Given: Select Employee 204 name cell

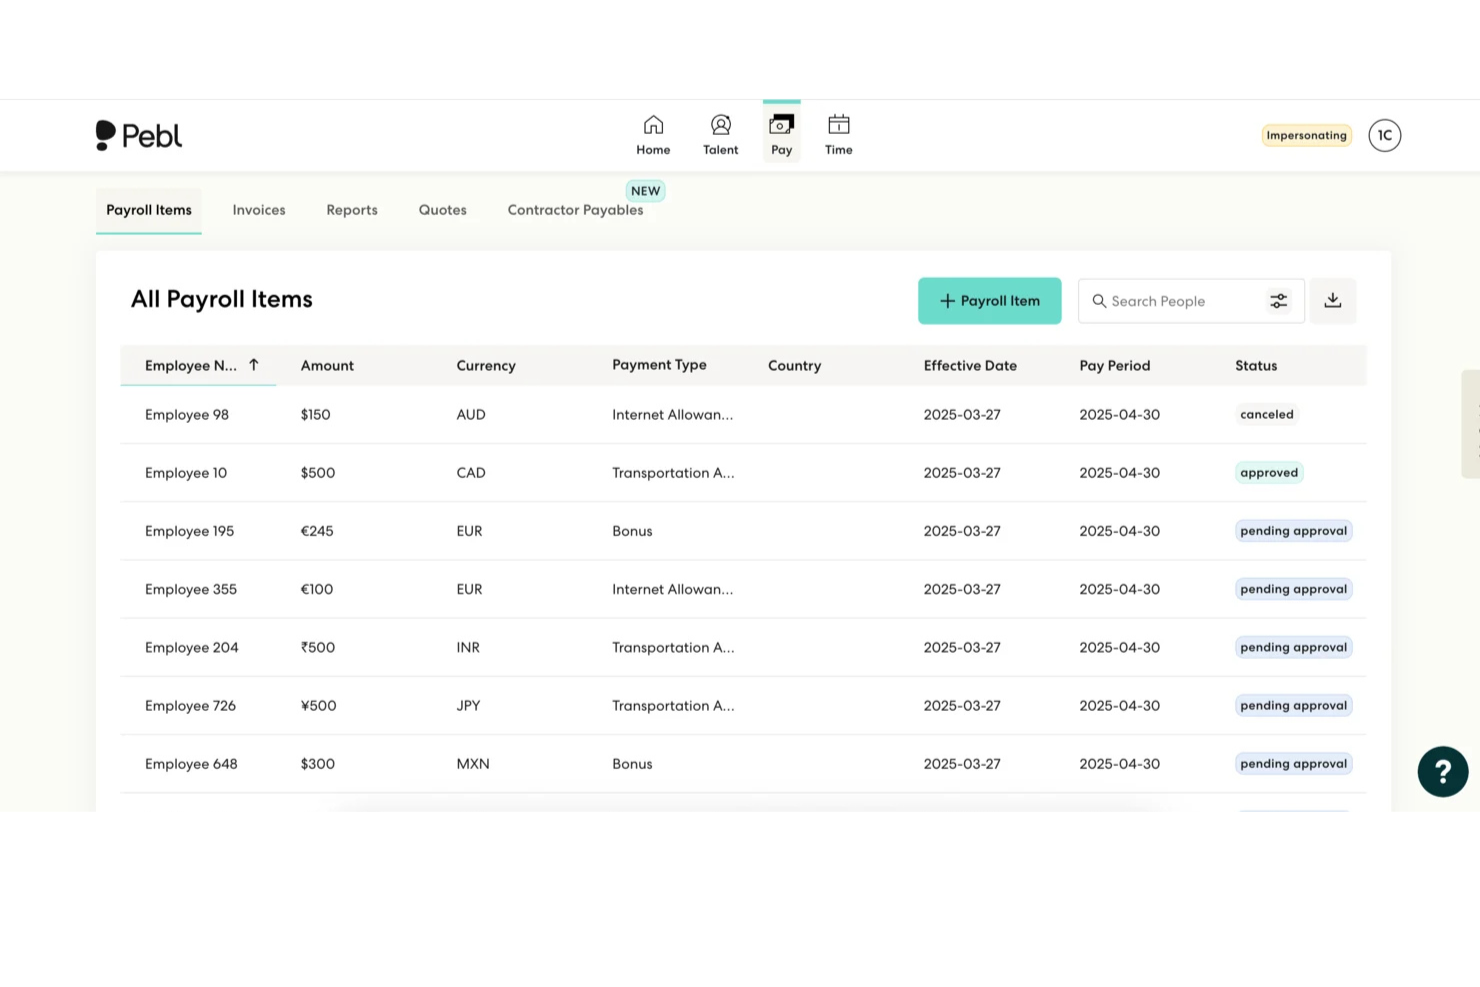Looking at the screenshot, I should tap(192, 647).
